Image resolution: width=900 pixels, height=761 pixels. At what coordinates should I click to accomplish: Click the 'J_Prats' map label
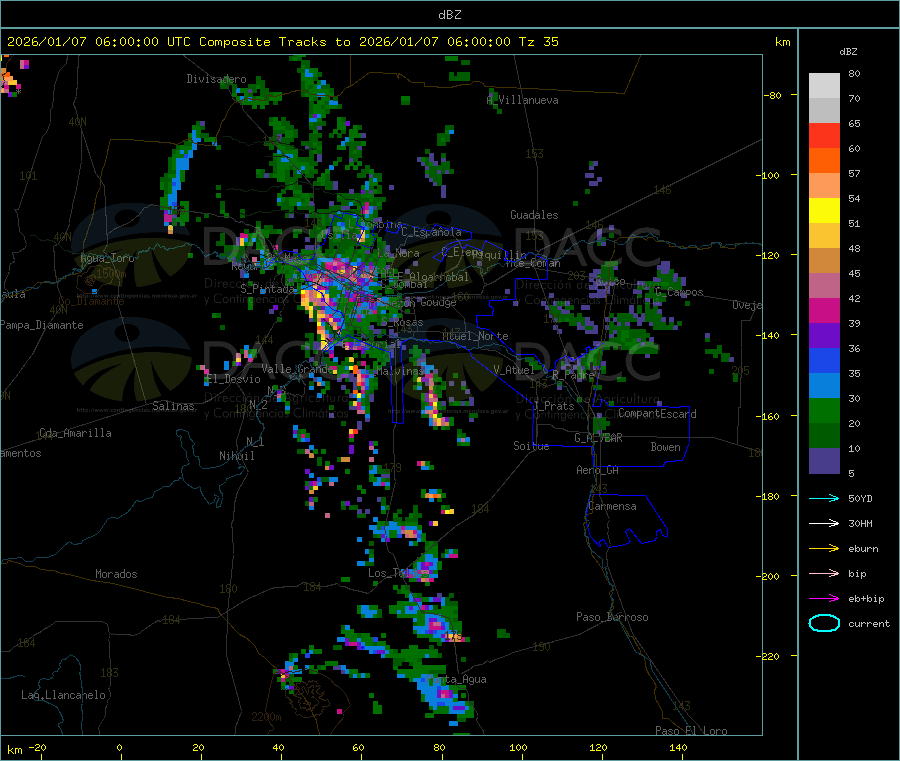pos(553,406)
